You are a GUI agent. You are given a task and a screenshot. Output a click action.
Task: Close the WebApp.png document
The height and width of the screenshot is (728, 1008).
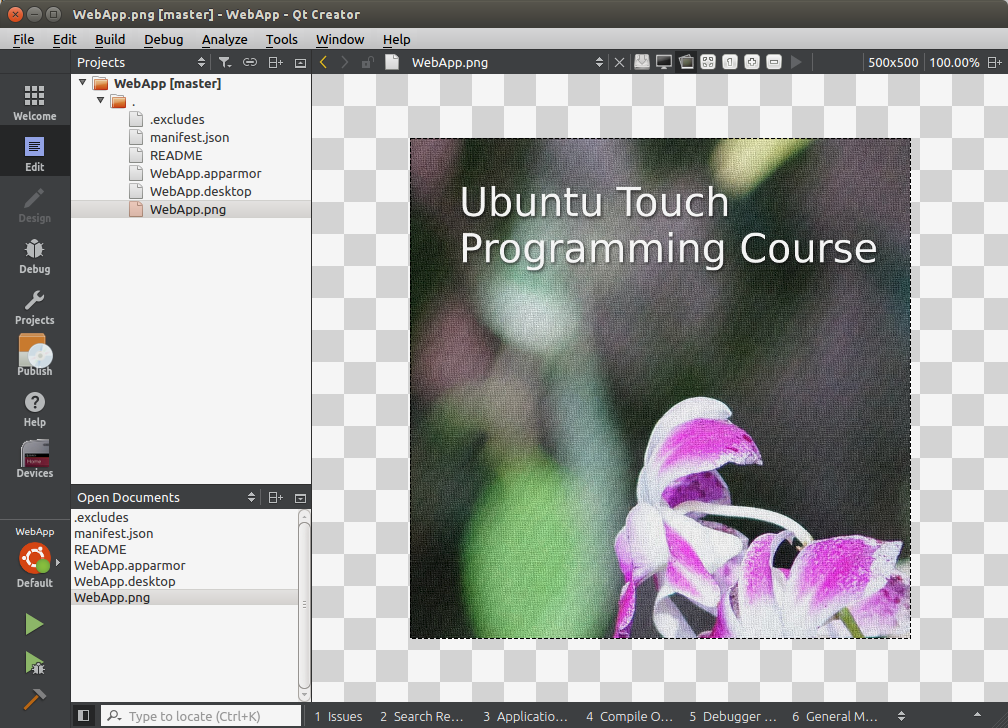click(x=619, y=62)
